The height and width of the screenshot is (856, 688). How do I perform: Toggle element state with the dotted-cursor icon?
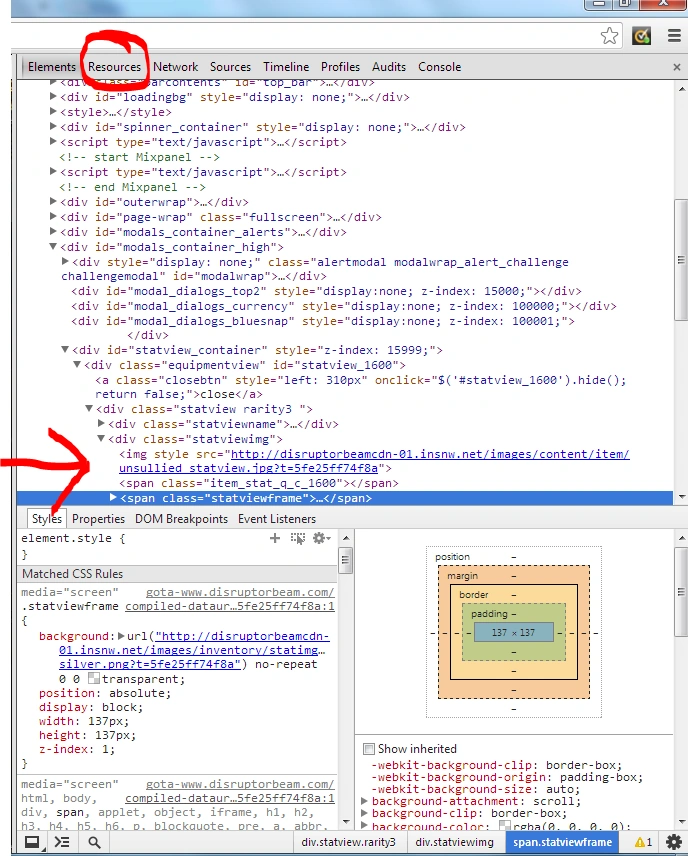298,538
